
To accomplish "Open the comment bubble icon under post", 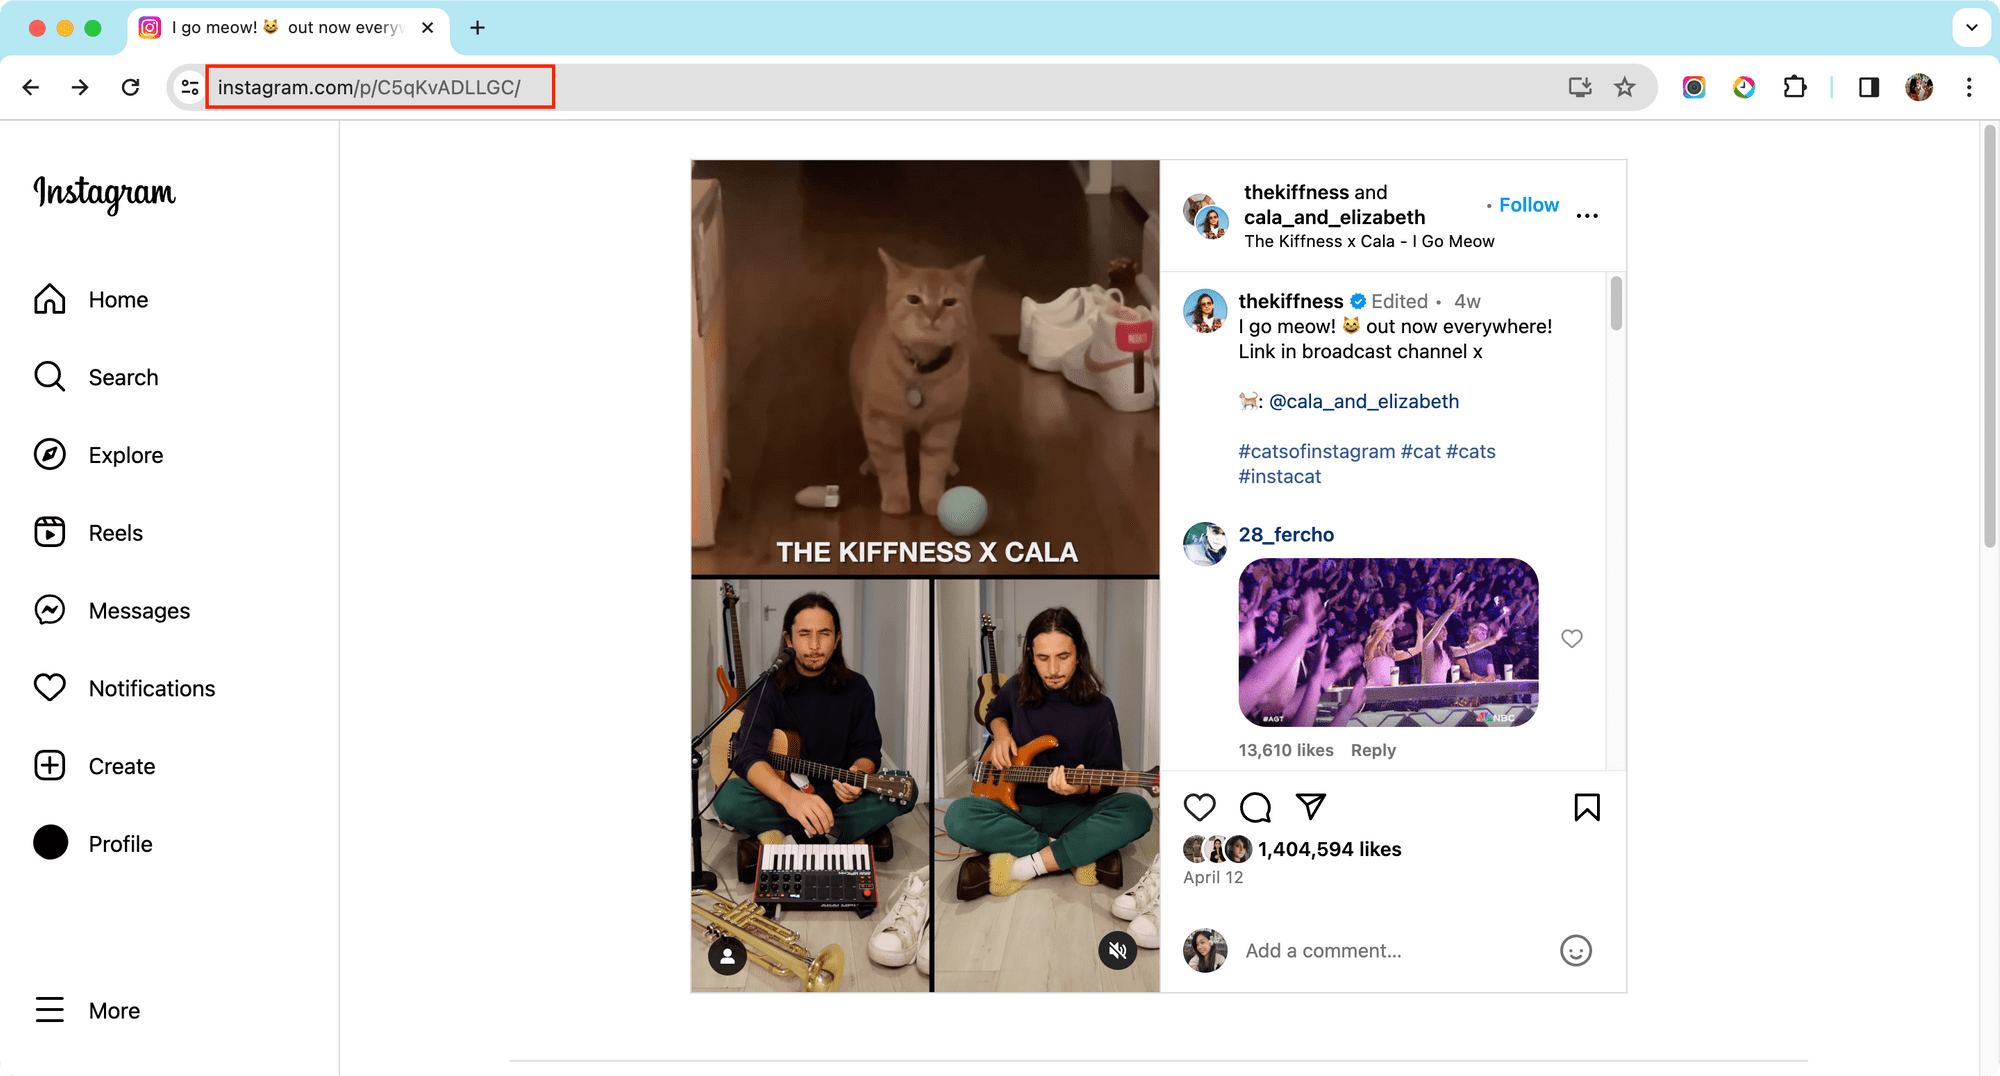I will [1255, 807].
